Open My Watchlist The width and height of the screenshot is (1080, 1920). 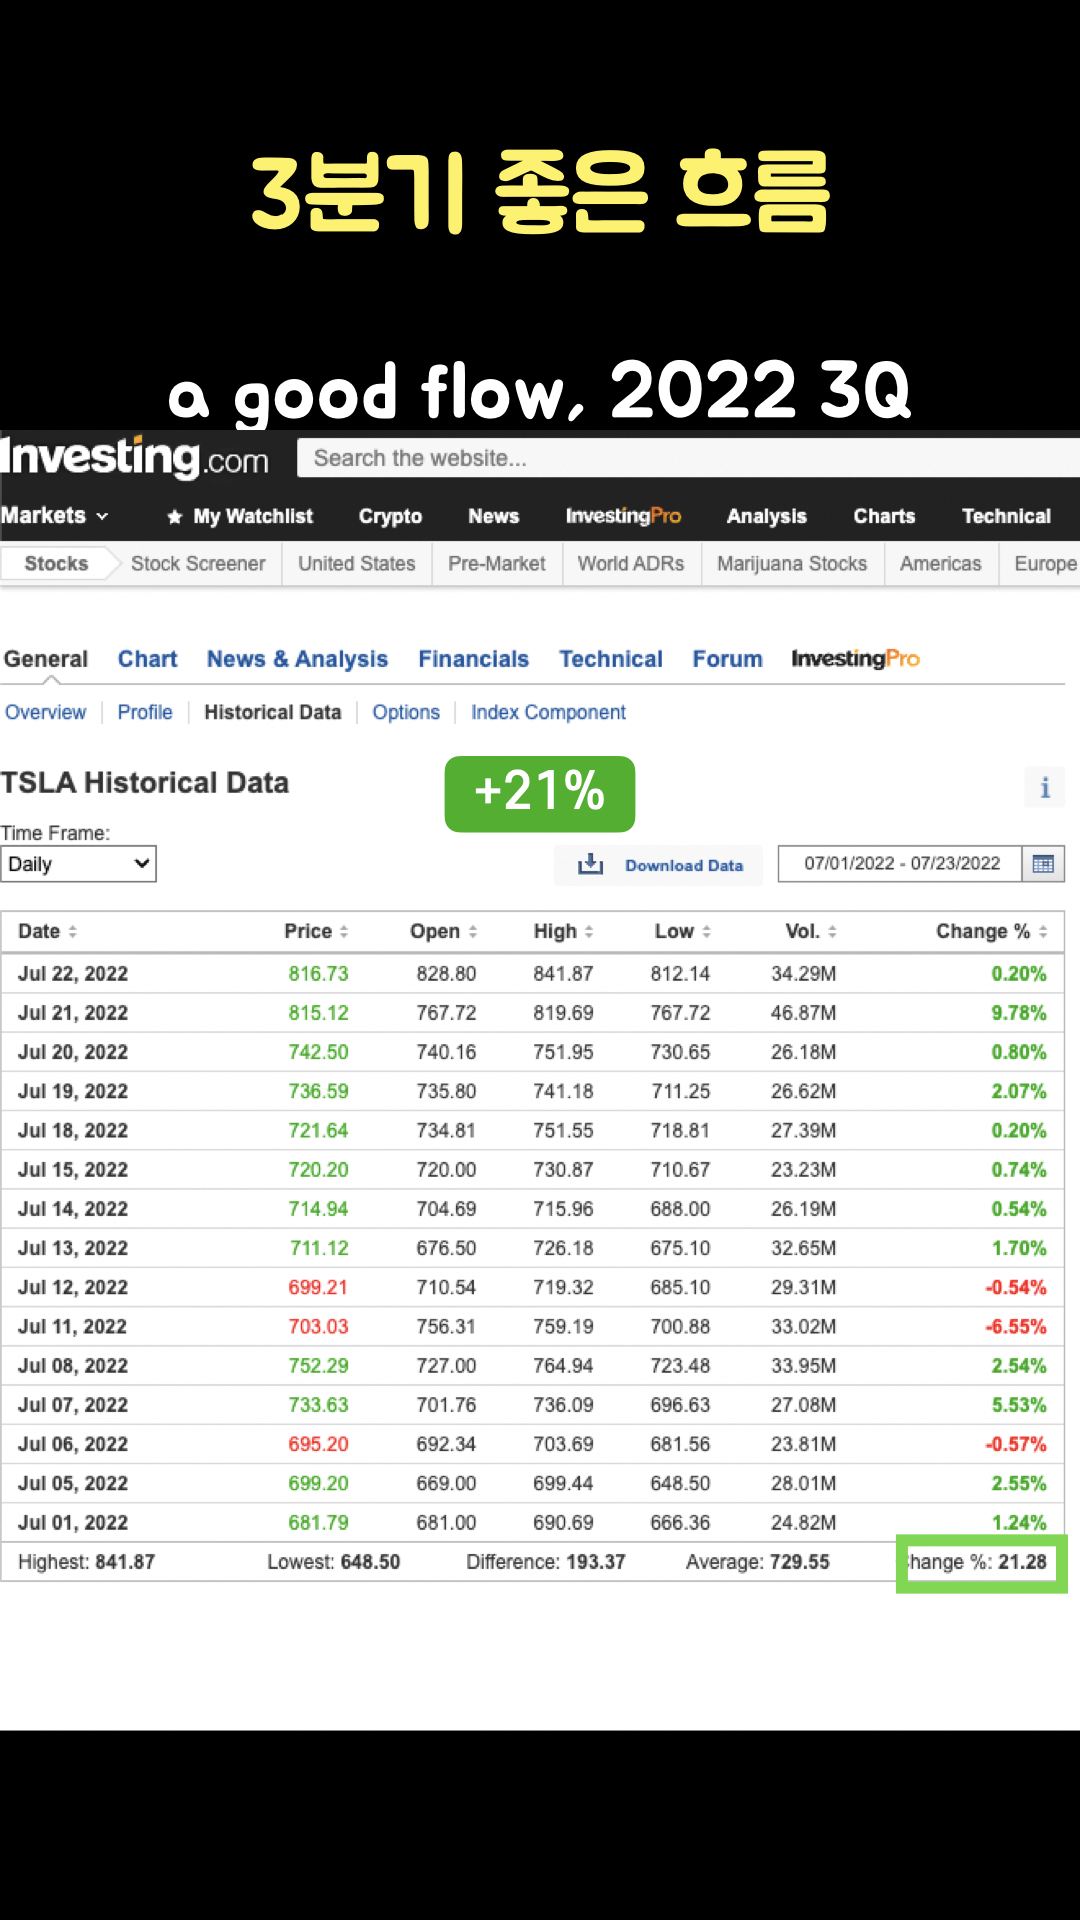[x=253, y=516]
